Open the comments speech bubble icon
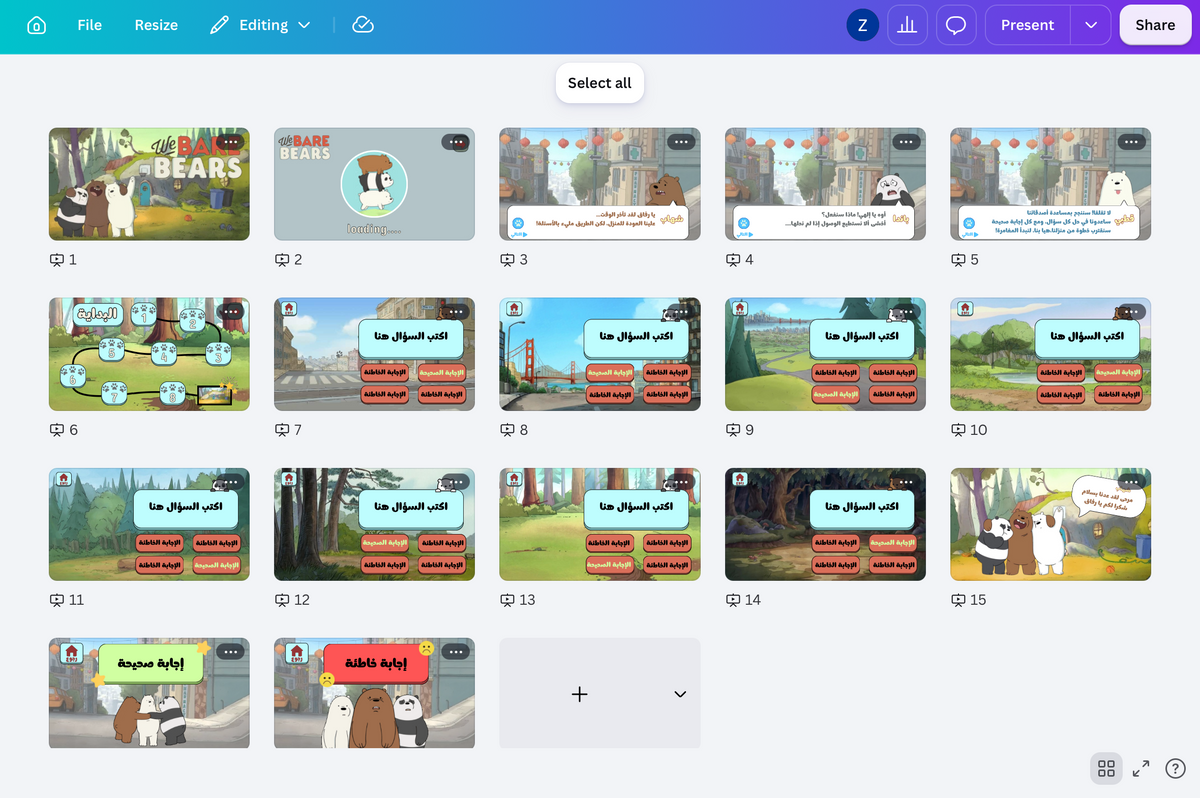Screen dimensions: 1200x798 [x=956, y=25]
